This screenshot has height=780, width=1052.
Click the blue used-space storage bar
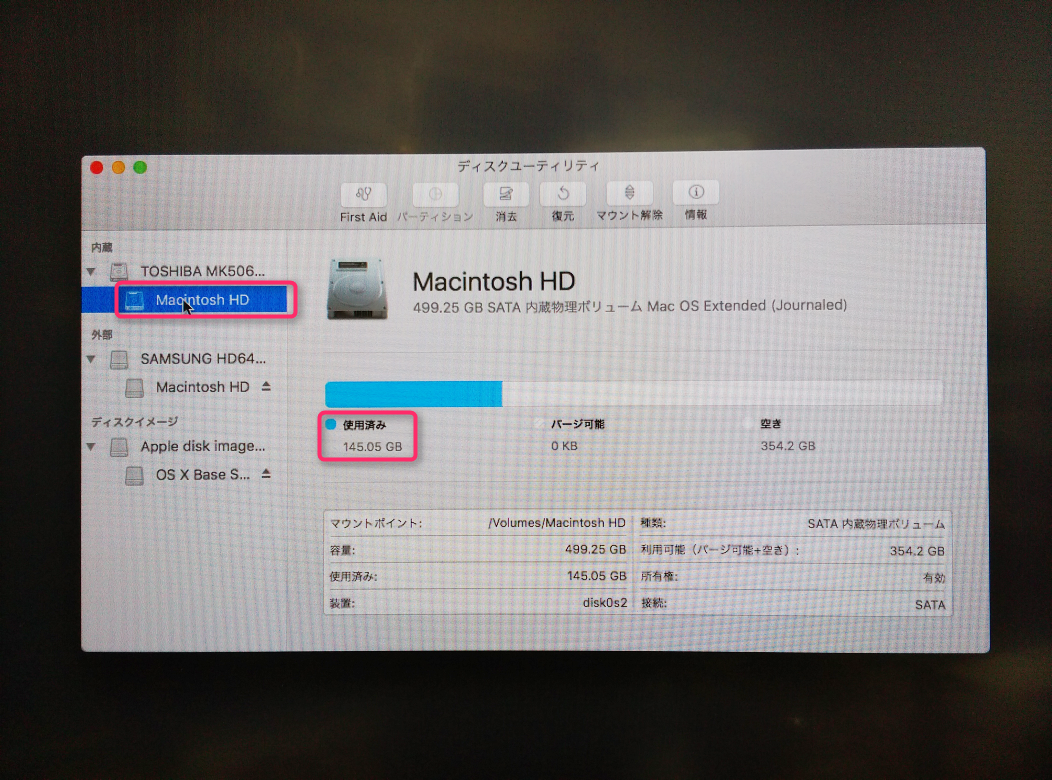[x=413, y=394]
